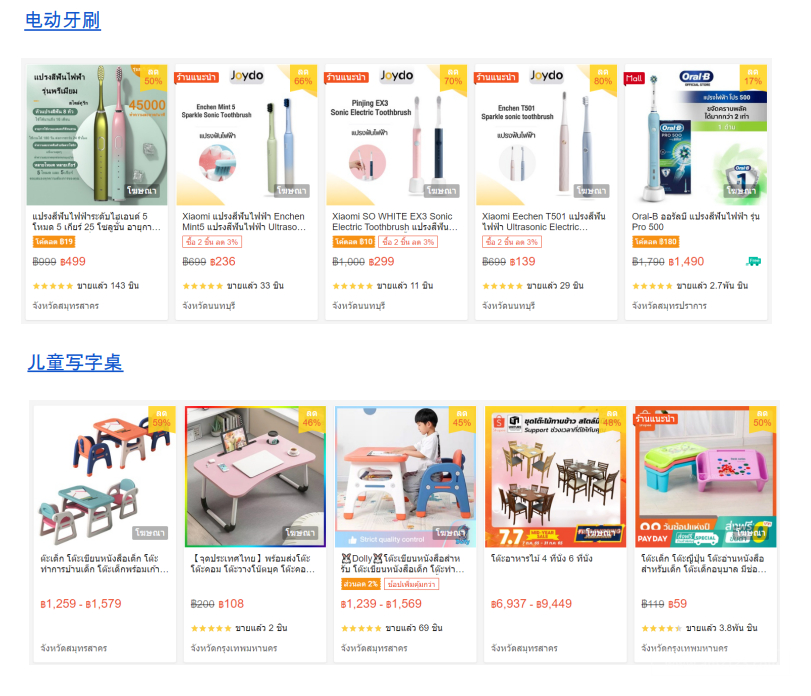Click the Dolly kids study desk title
811x696 pixels.
[402, 564]
